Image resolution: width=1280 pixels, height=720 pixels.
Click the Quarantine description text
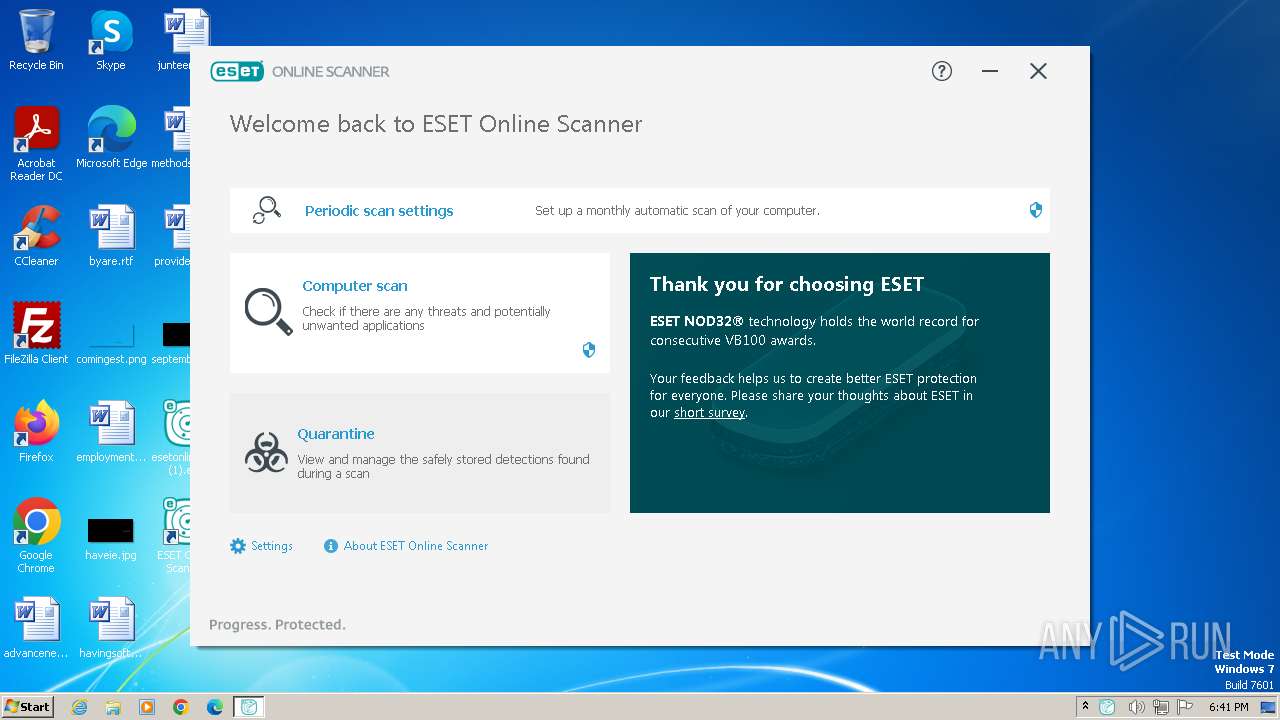[443, 466]
